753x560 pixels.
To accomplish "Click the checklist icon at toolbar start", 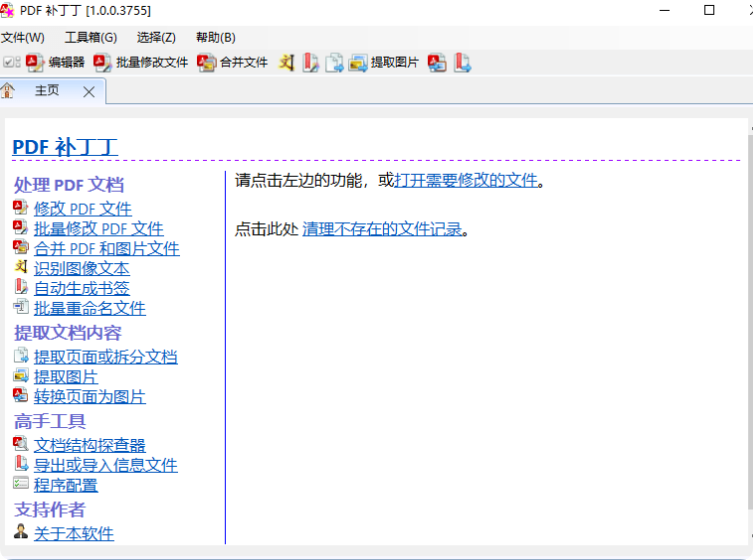I will [x=11, y=62].
